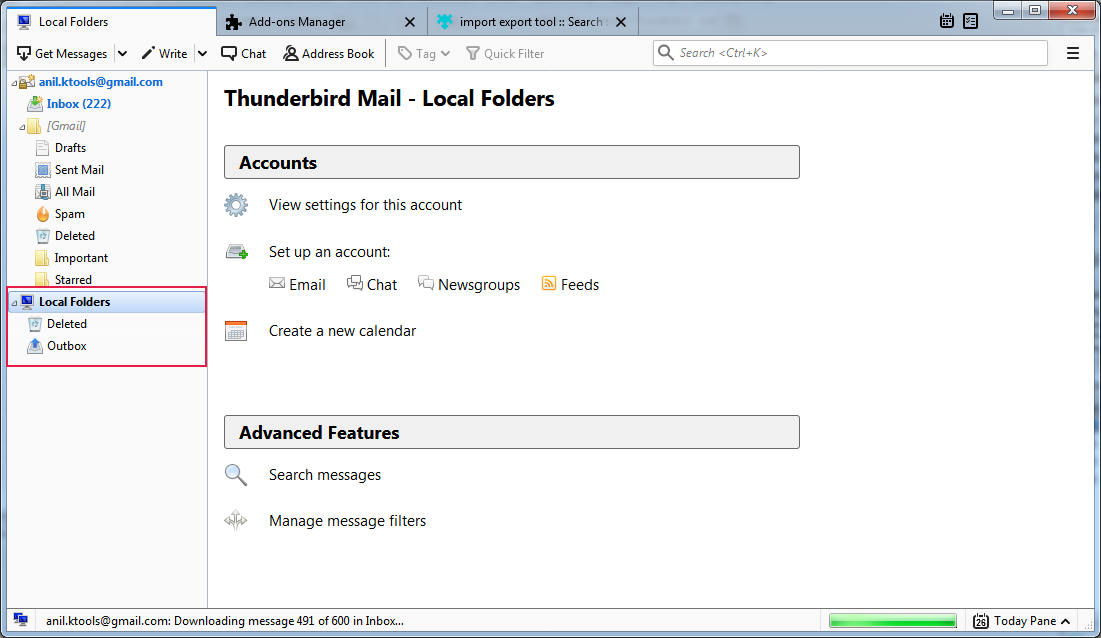Open the Drafts folder
Screen dimensions: 1101x638
70,147
